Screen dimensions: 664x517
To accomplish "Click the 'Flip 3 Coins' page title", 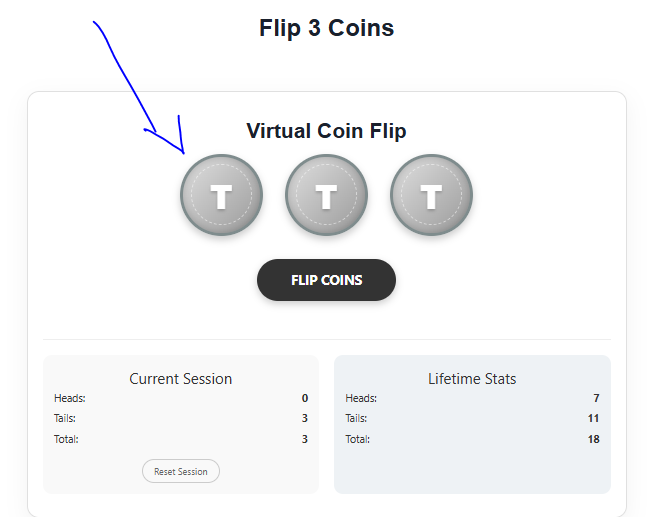I will tap(326, 28).
